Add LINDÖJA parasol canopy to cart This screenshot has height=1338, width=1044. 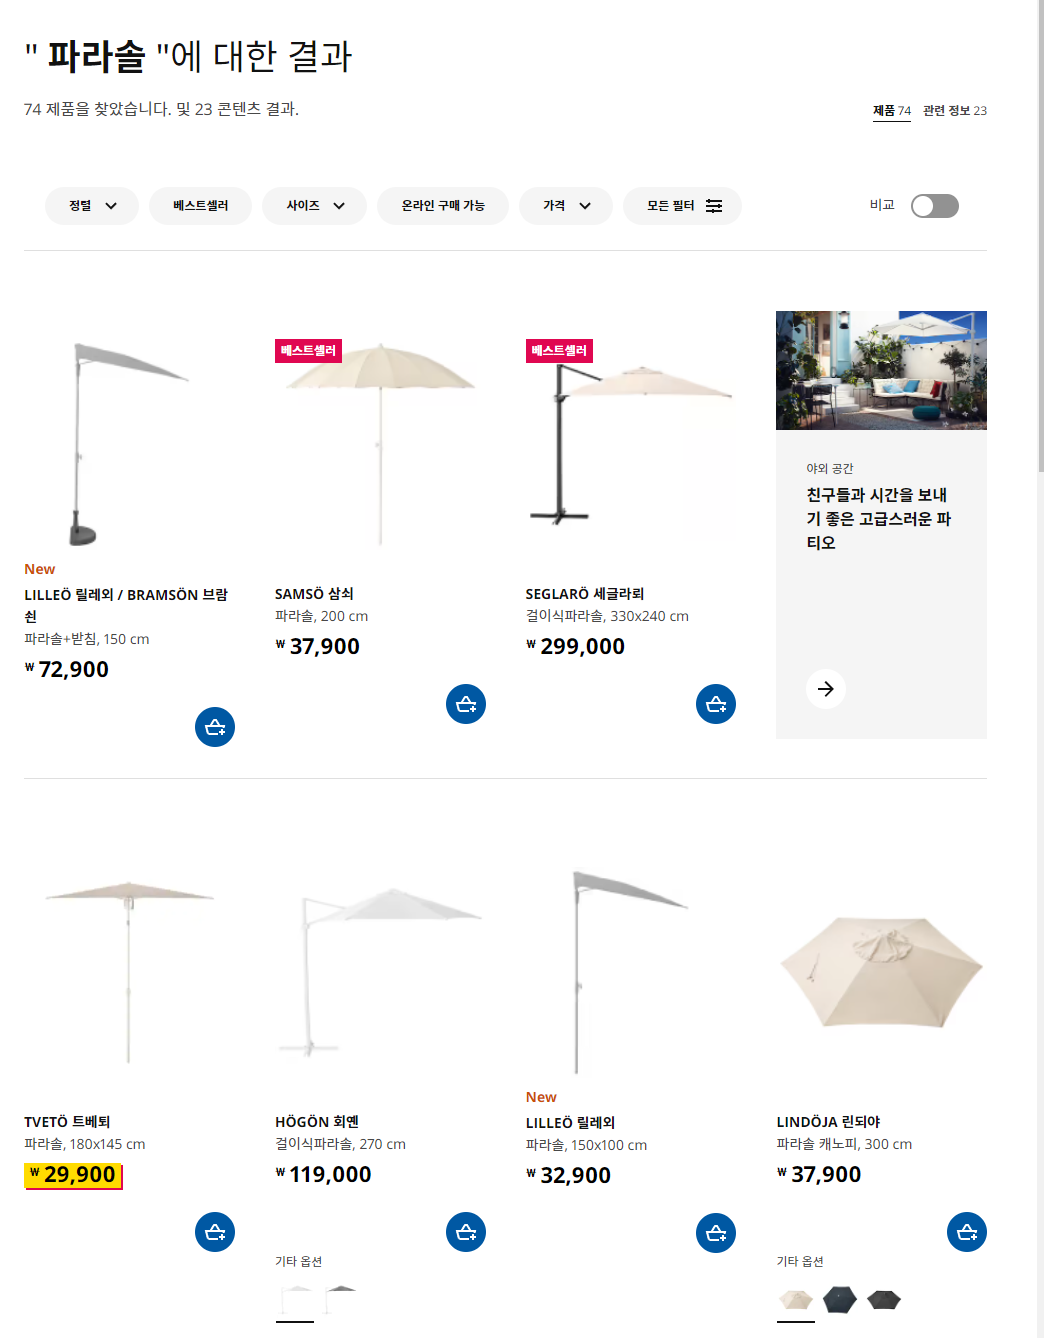(967, 1232)
